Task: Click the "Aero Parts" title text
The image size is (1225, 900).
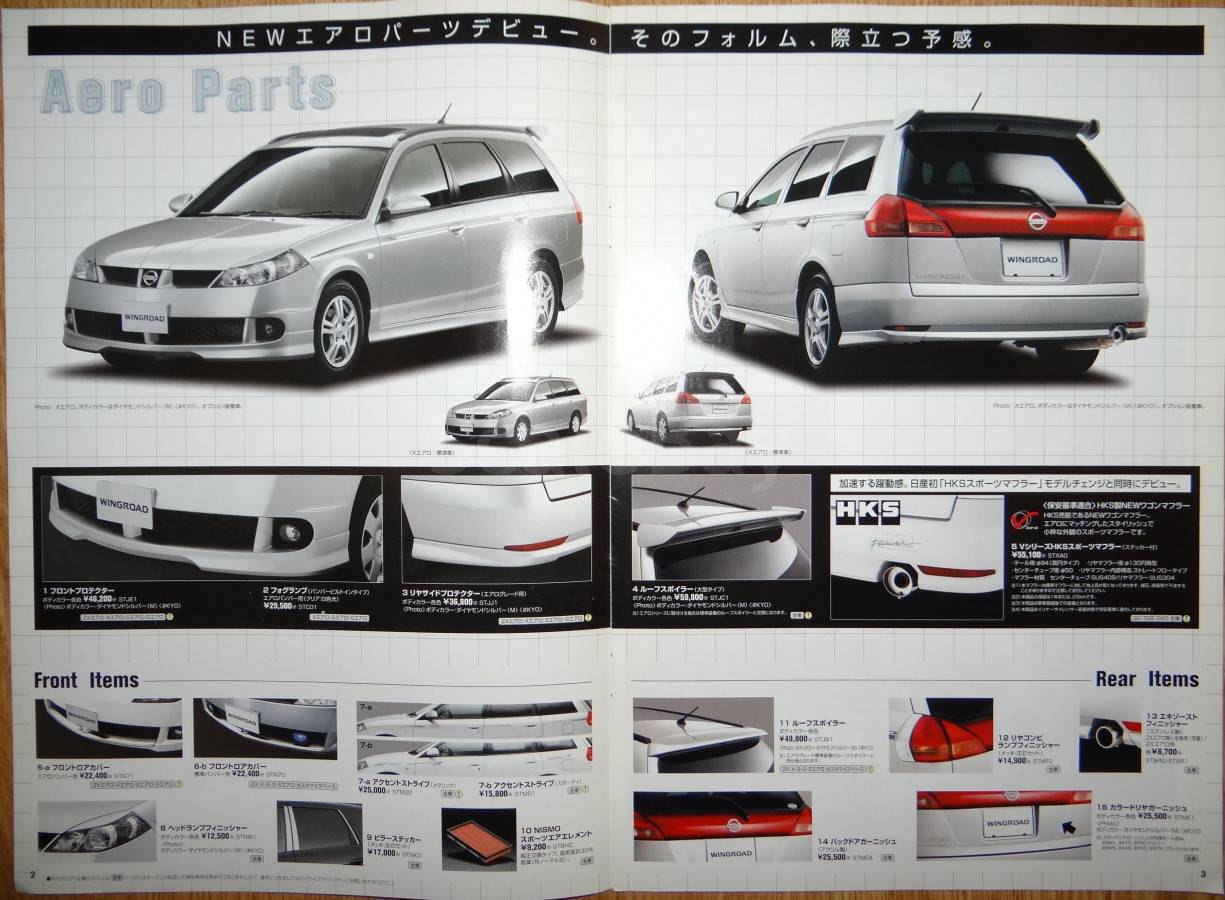Action: [x=187, y=91]
